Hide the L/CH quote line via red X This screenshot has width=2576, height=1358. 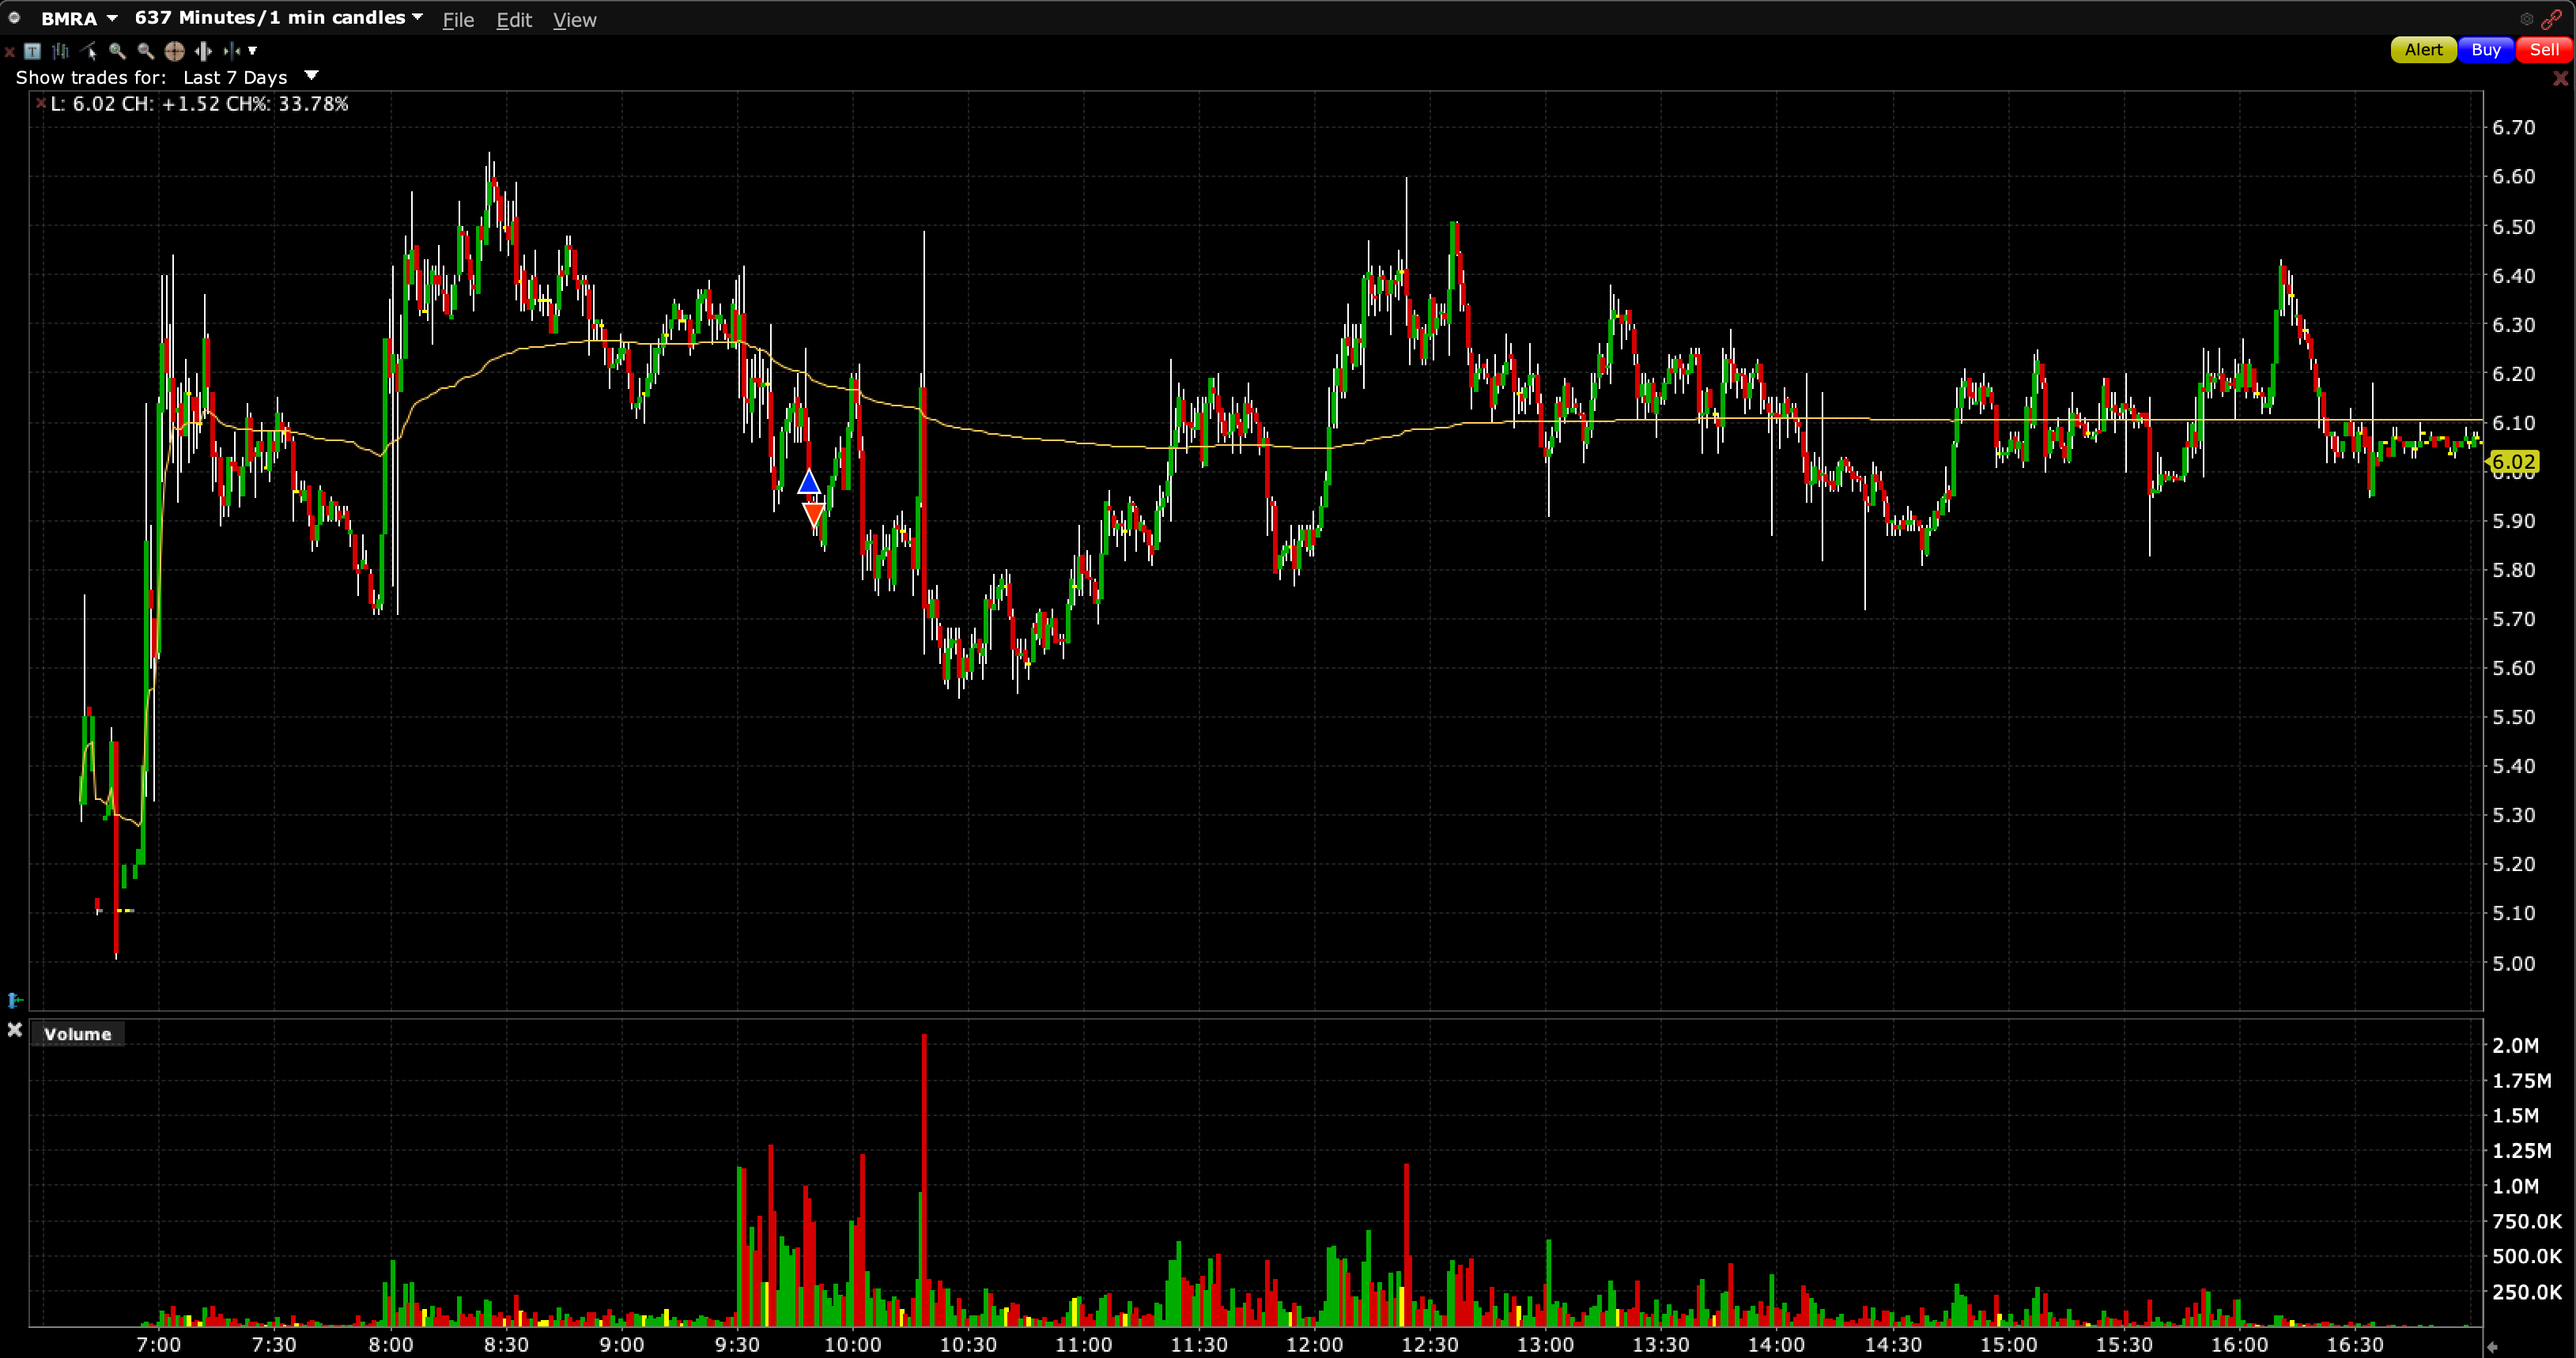click(x=40, y=103)
